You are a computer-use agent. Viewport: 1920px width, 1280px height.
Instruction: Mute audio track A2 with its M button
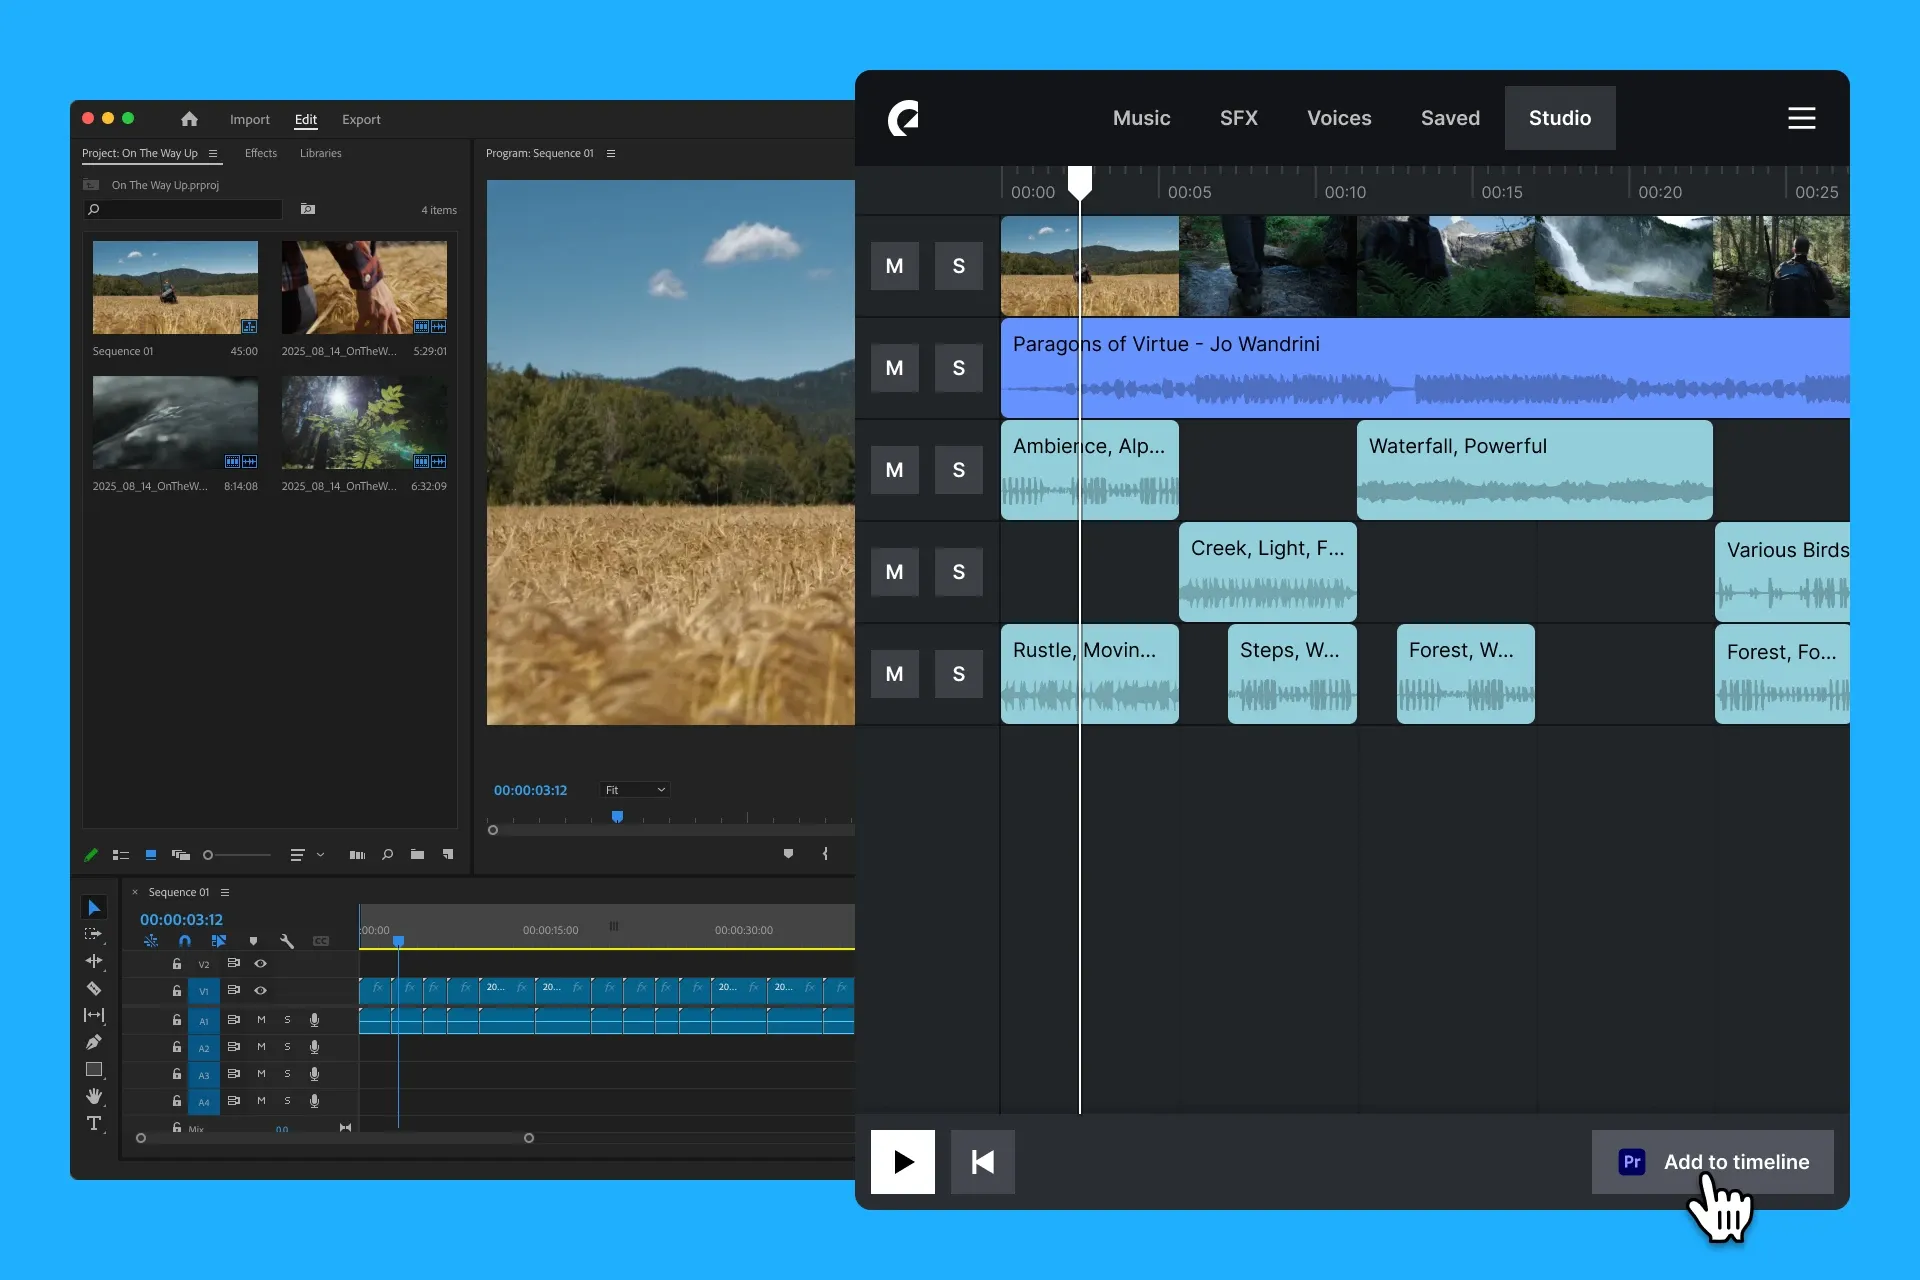[x=261, y=1047]
